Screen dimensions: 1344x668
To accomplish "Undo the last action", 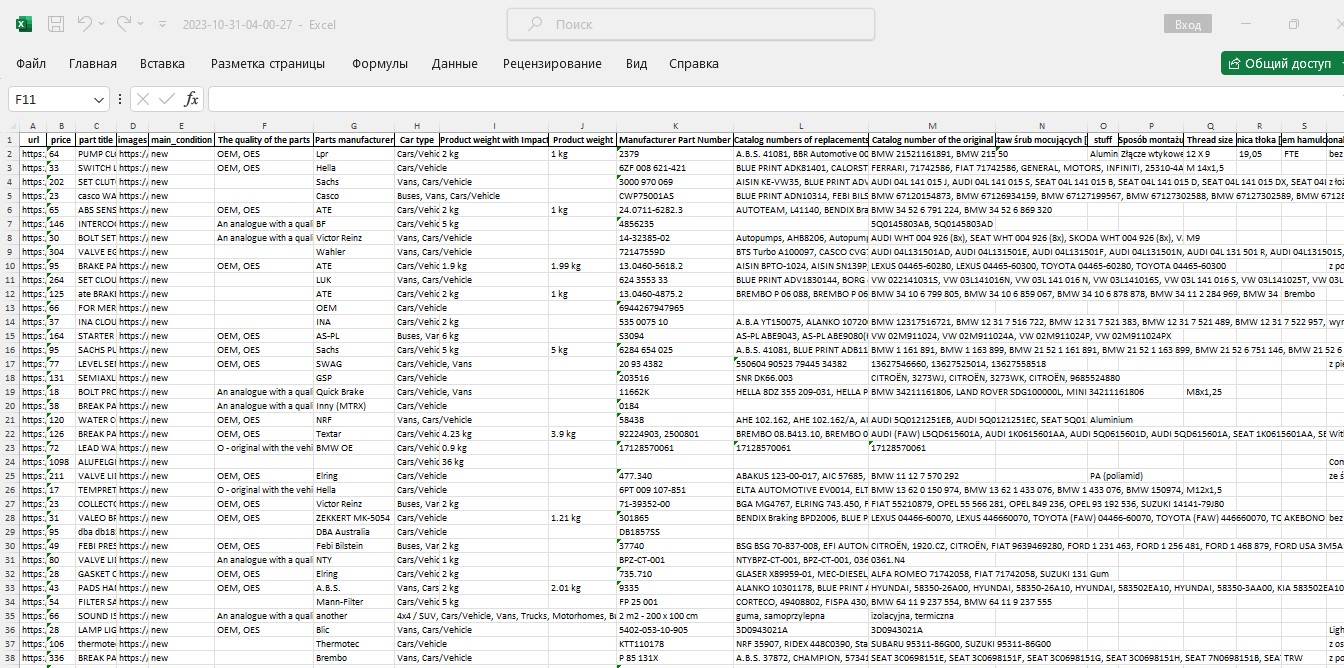I will pyautogui.click(x=85, y=23).
